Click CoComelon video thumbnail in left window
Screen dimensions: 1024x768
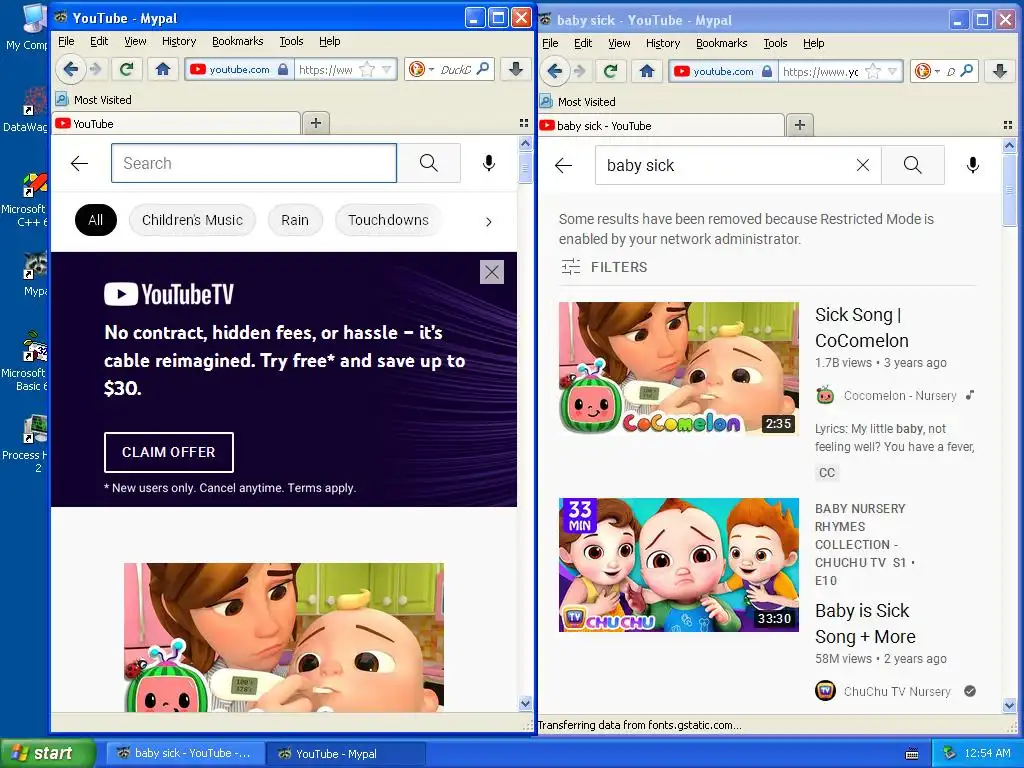(x=283, y=637)
